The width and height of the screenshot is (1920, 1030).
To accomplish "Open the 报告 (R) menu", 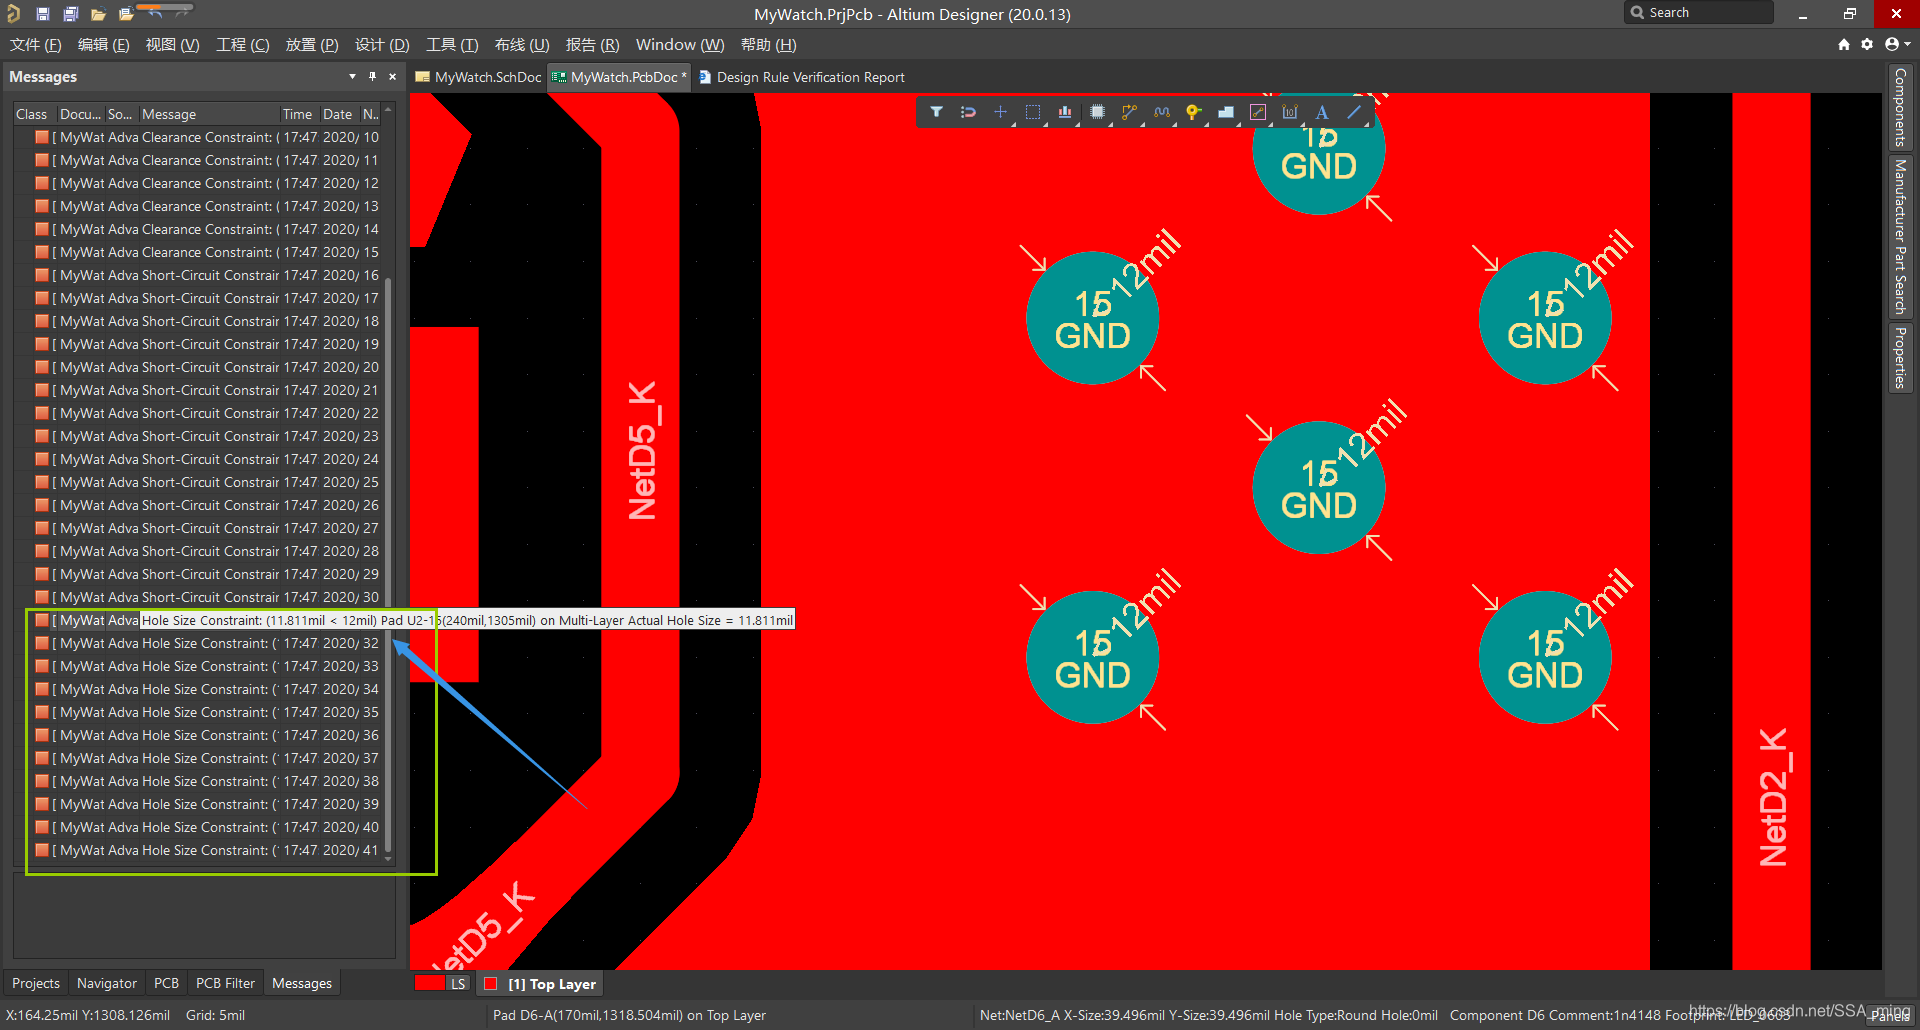I will pos(592,45).
